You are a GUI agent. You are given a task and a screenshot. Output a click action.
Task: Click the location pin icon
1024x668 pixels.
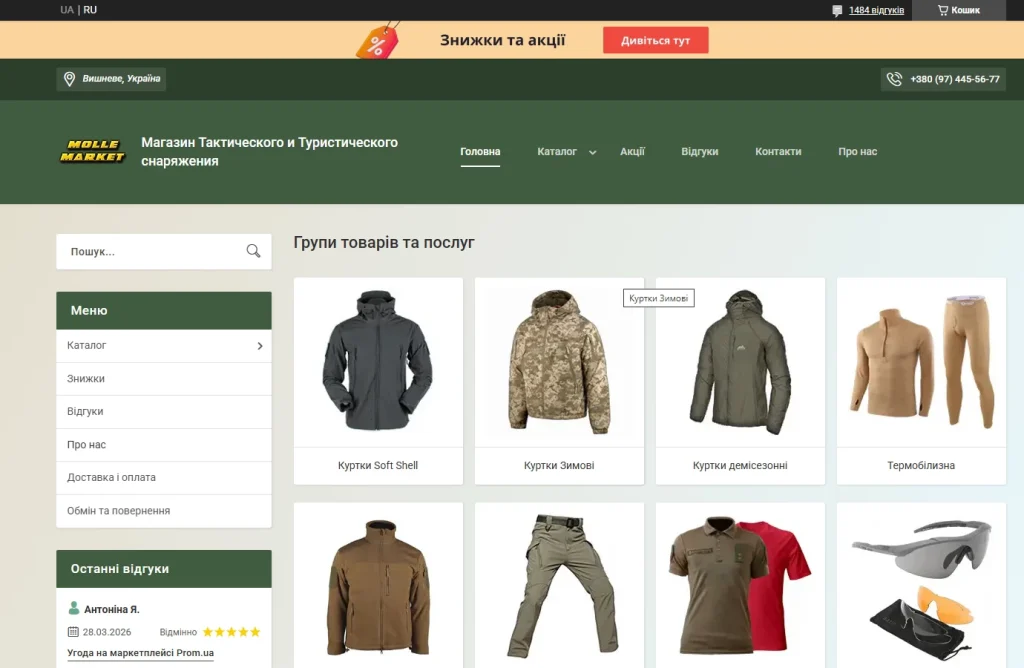(69, 79)
